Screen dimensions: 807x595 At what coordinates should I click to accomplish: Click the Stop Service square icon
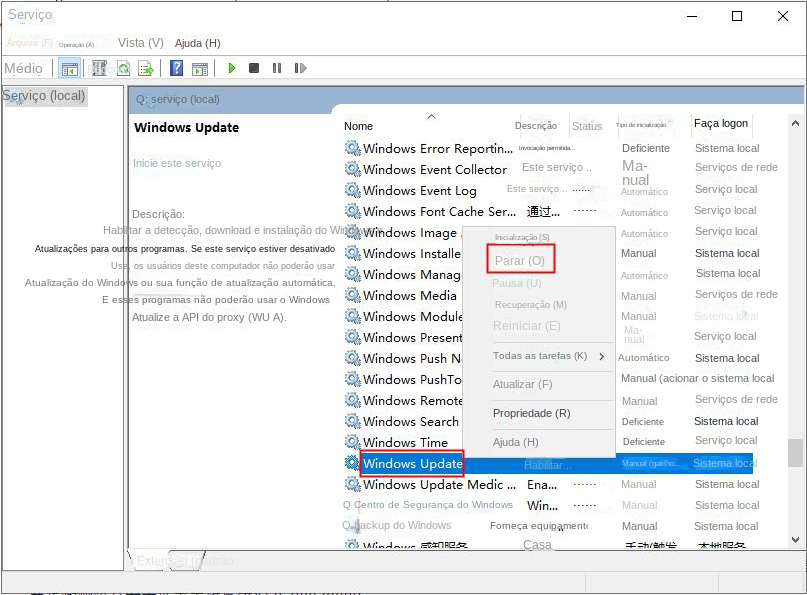[x=254, y=68]
